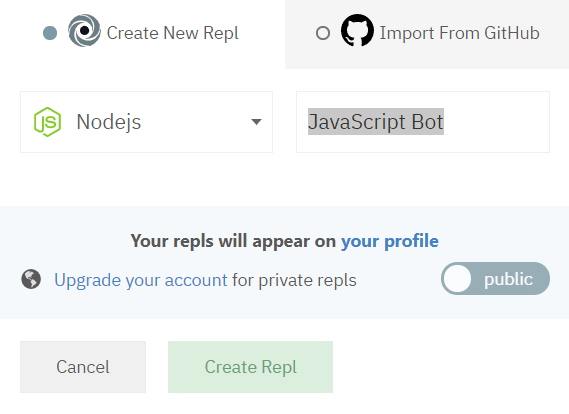Select the Create New Repl radio button
Image resolution: width=569 pixels, height=414 pixels.
click(x=50, y=33)
